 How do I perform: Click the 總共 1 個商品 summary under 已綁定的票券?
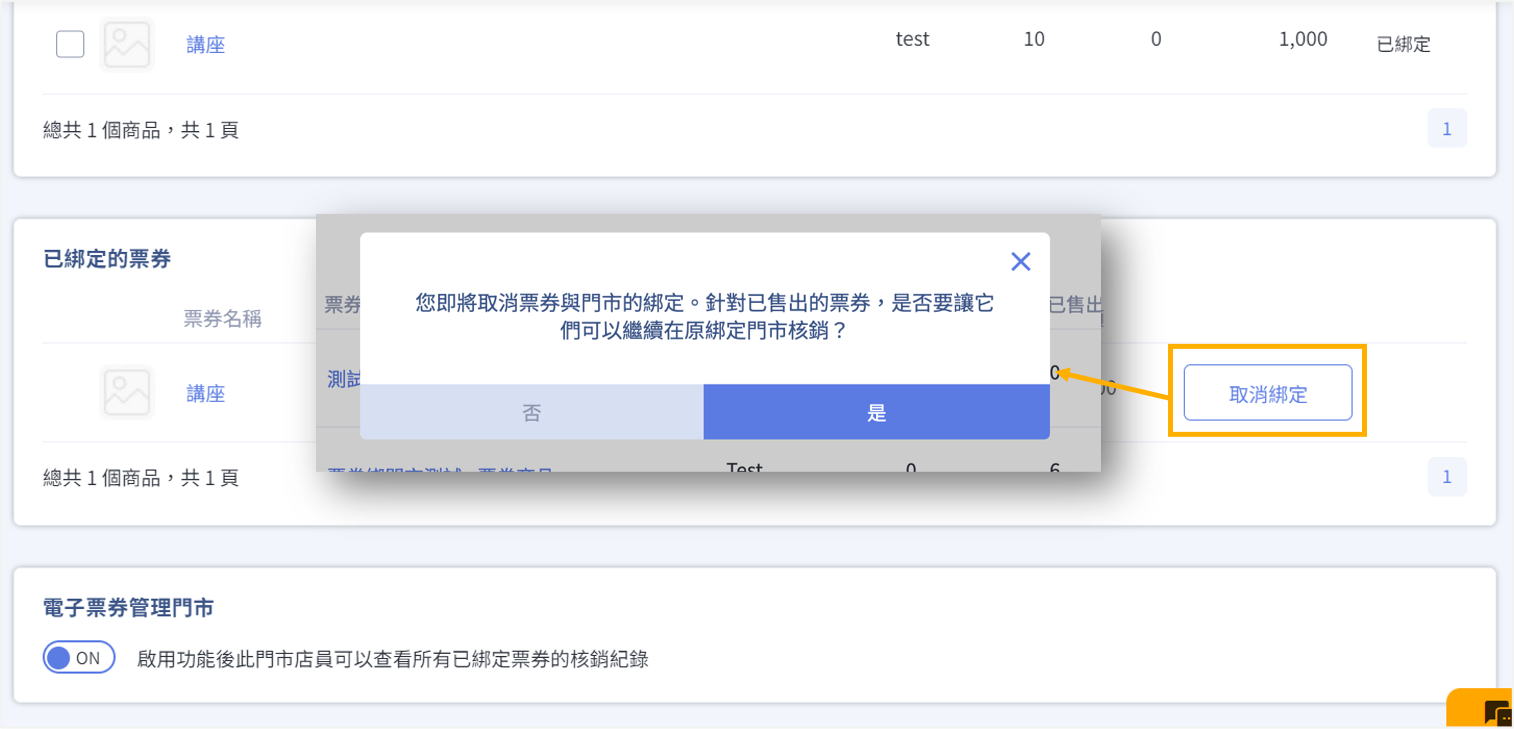point(141,478)
